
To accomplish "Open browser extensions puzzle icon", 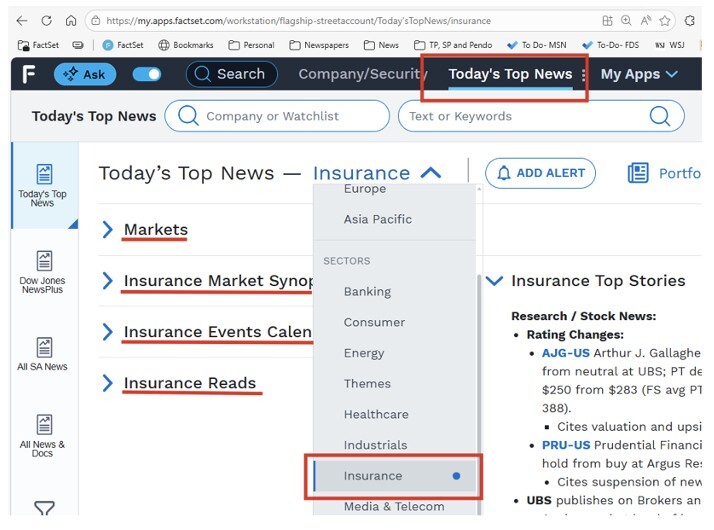I will pyautogui.click(x=689, y=20).
